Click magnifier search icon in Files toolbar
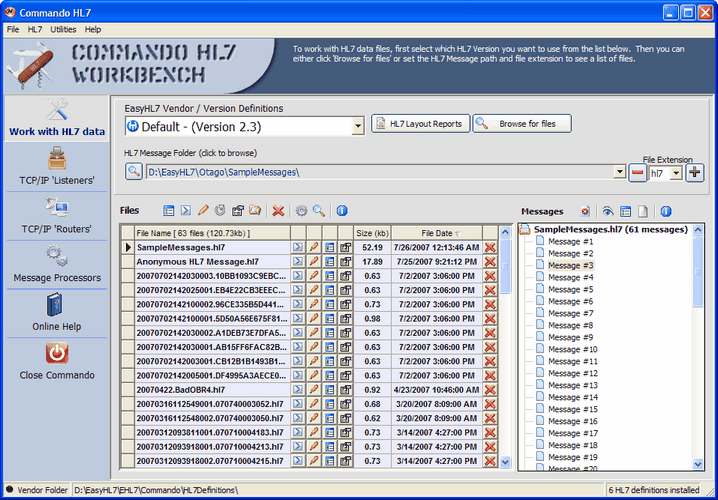Viewport: 718px width, 500px height. 319,211
